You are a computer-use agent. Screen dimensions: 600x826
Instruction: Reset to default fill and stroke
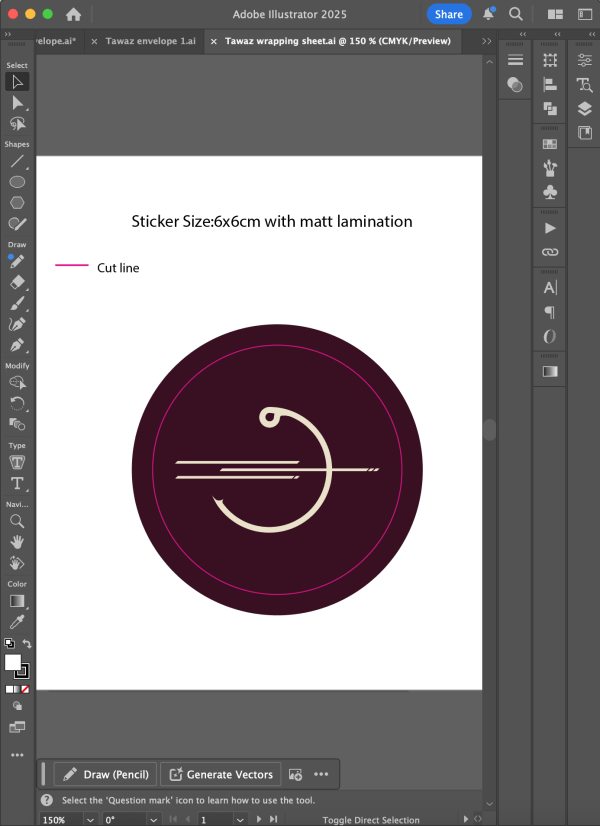(8, 644)
